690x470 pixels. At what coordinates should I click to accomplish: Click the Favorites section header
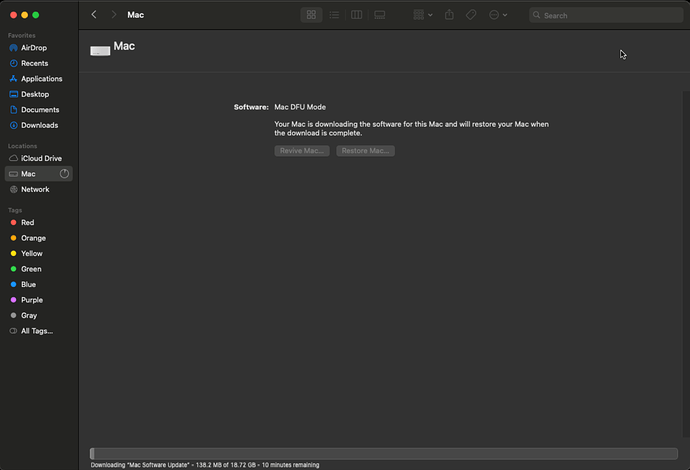(22, 35)
